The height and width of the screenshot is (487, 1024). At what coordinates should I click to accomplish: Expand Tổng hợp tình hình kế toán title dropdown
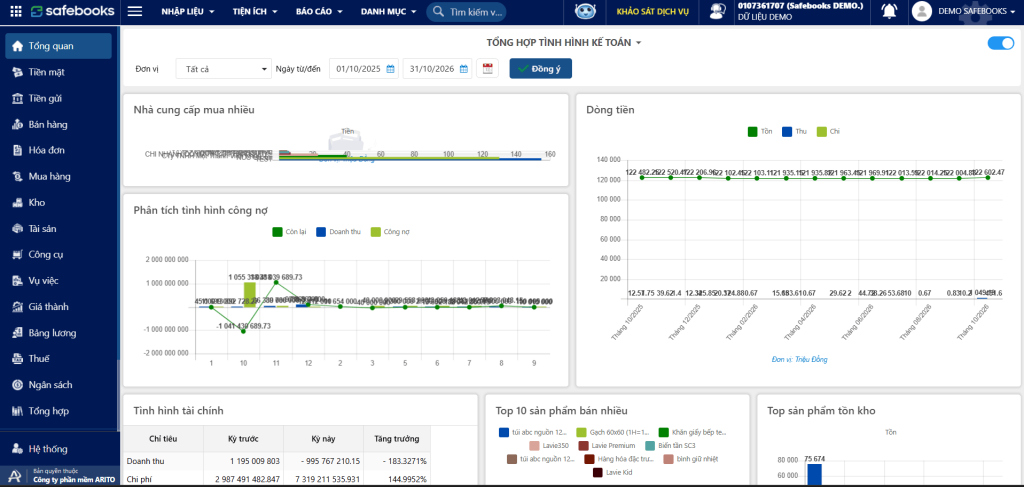[x=564, y=42]
